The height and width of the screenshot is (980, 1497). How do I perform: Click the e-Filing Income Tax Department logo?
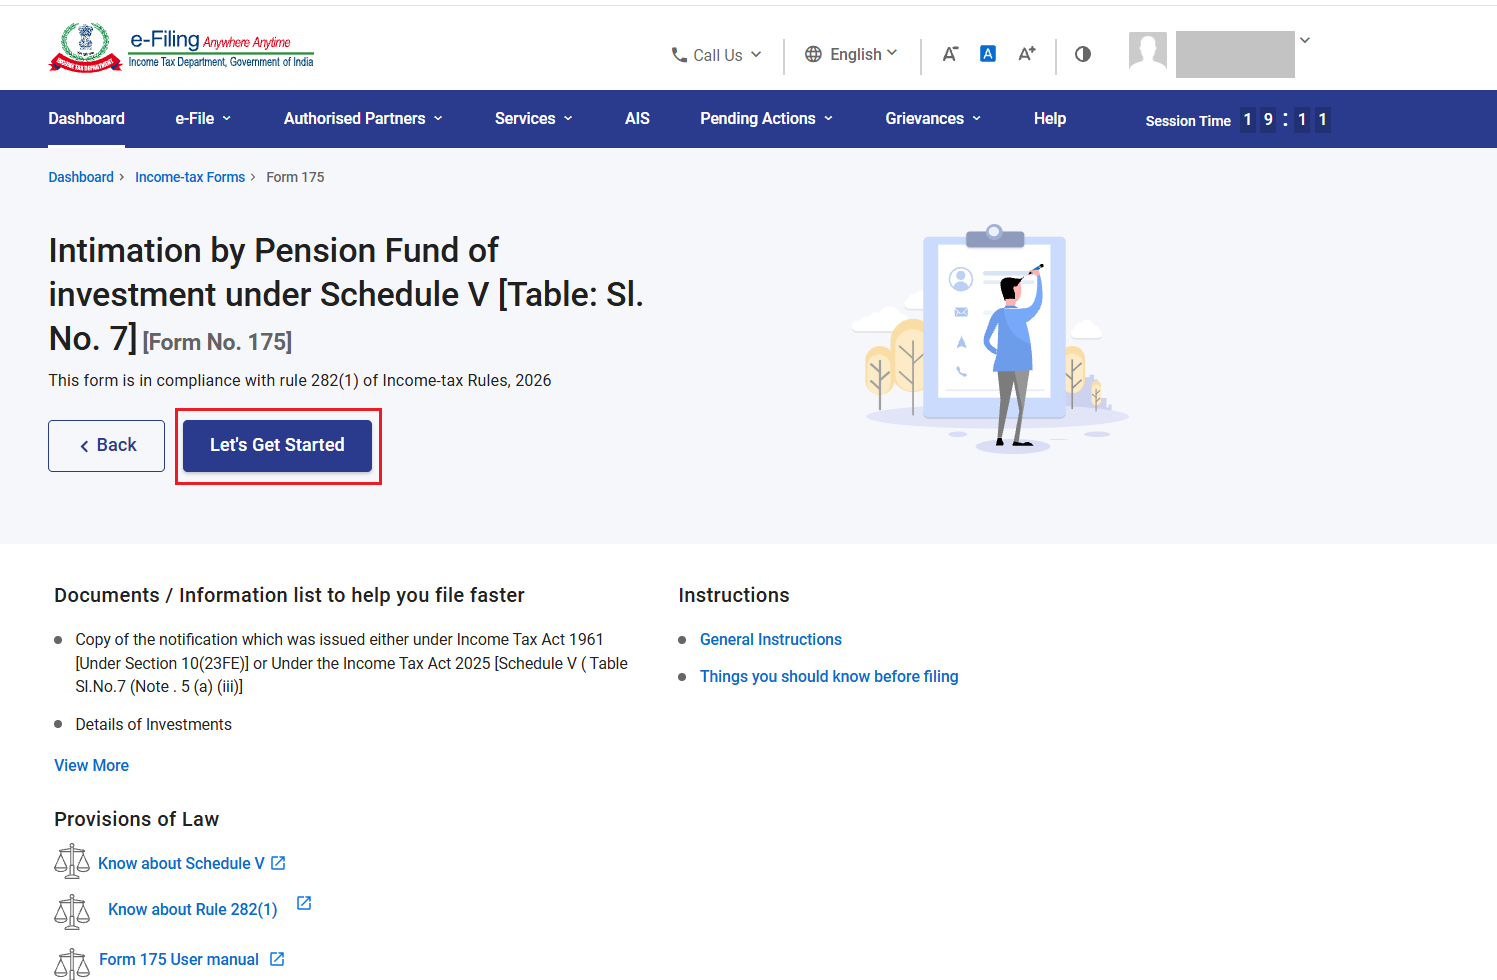181,48
